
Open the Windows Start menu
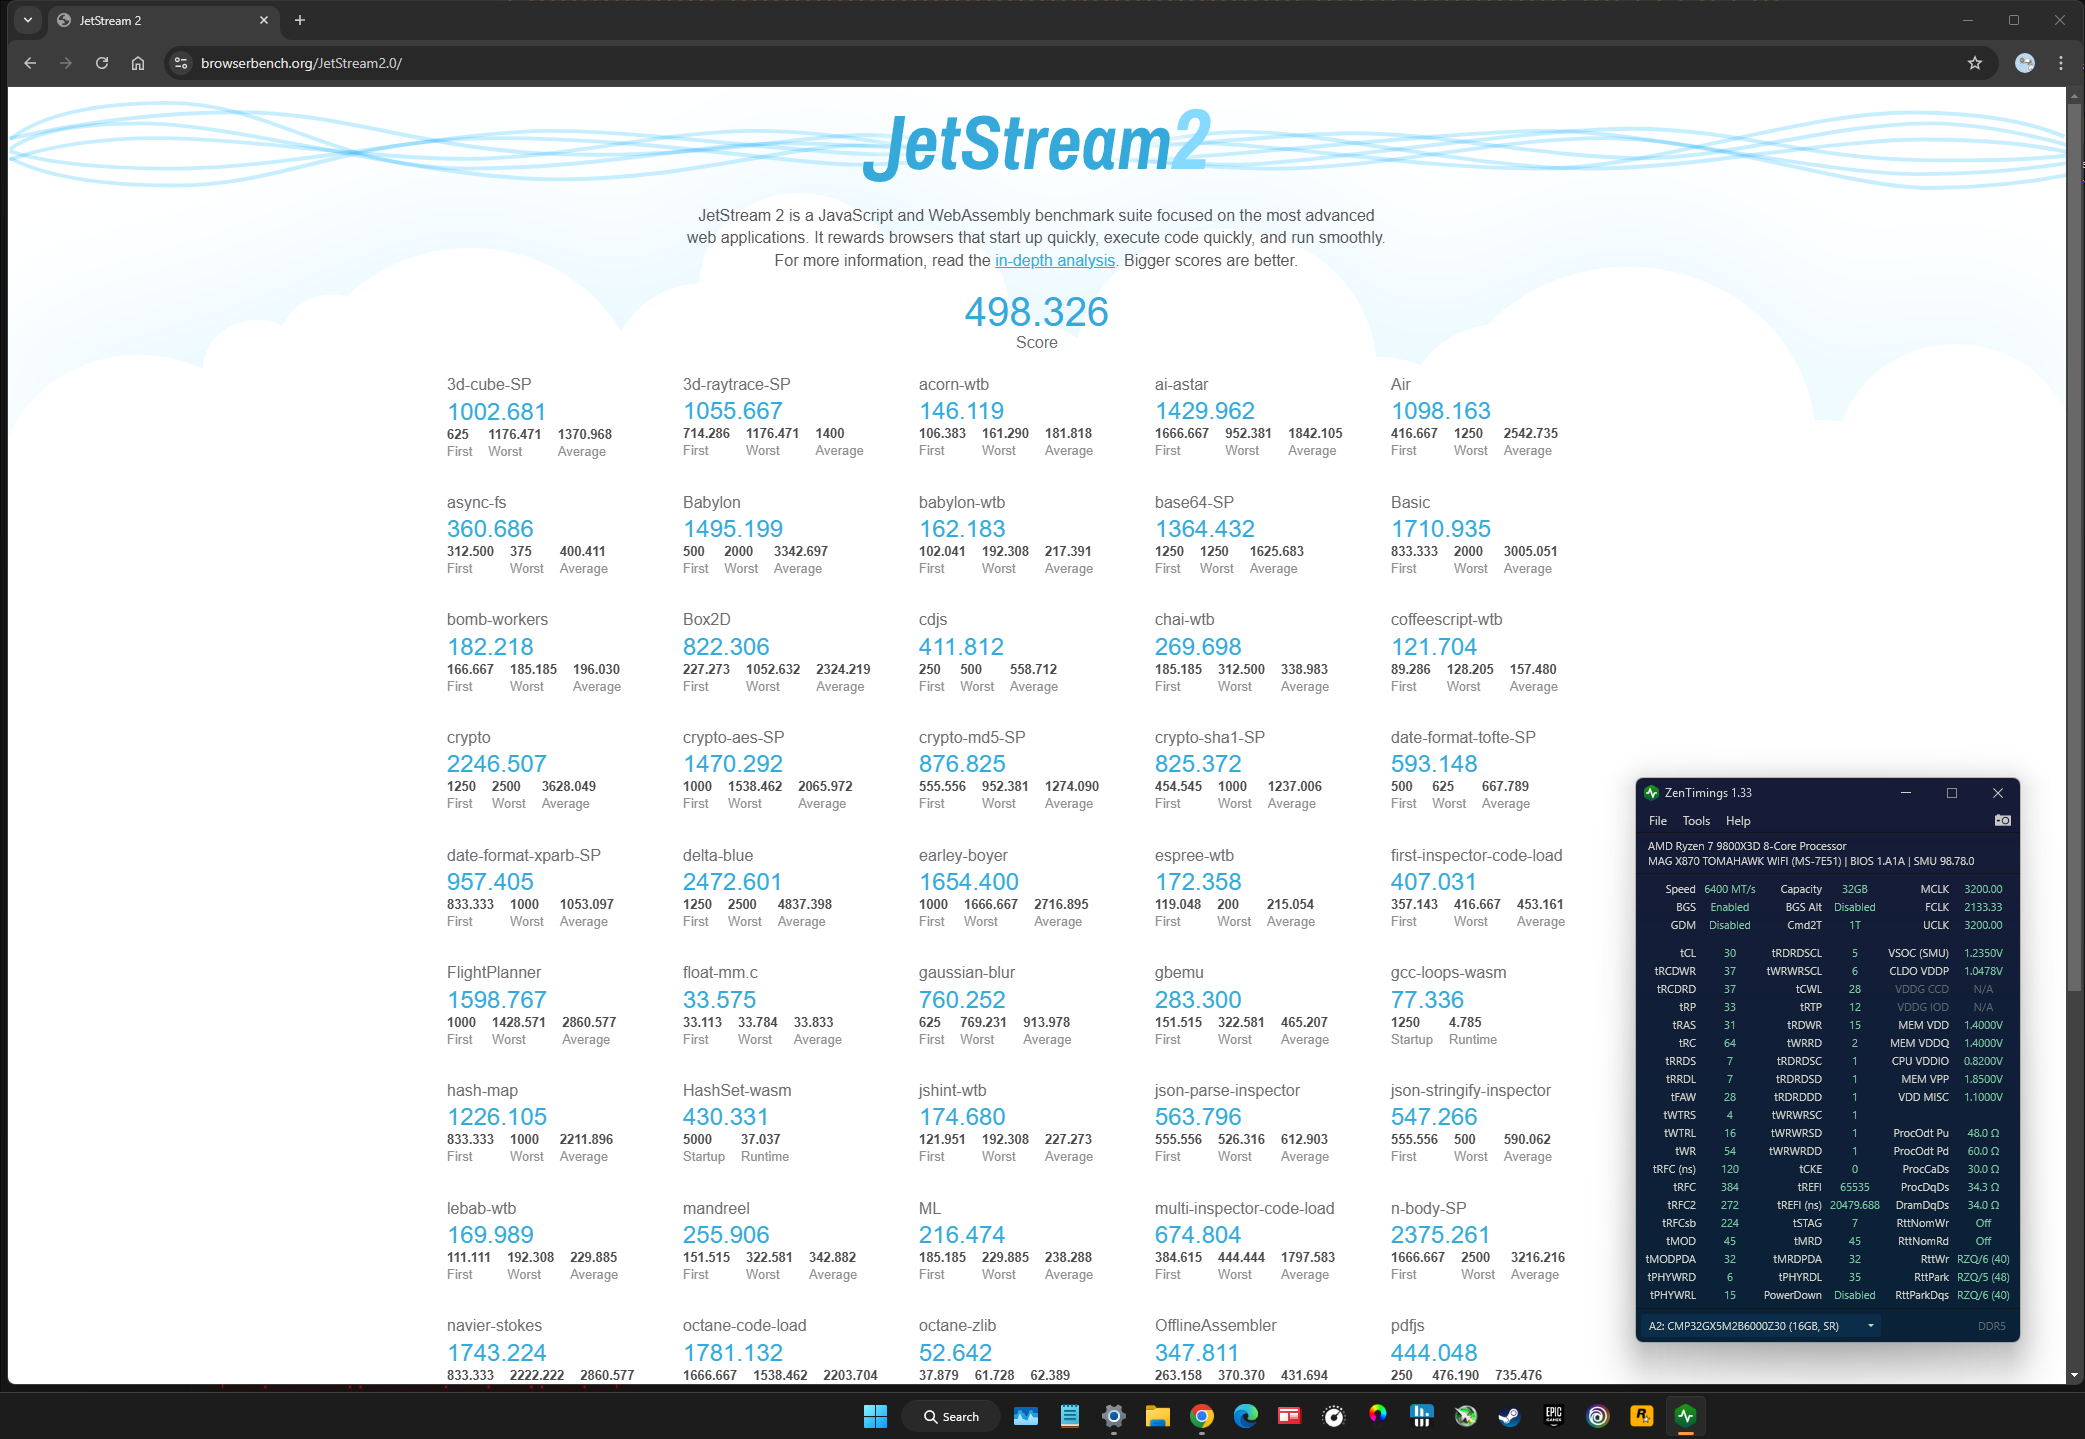click(875, 1416)
